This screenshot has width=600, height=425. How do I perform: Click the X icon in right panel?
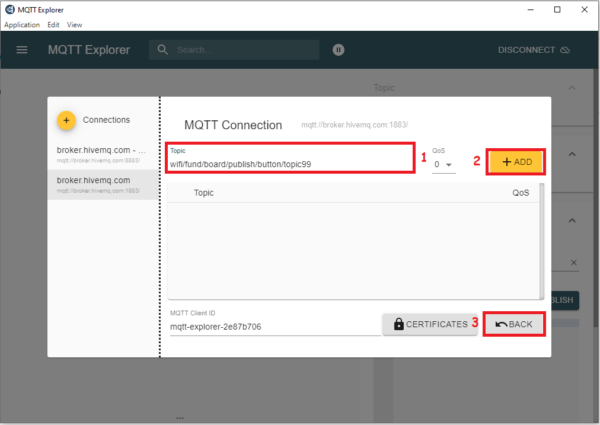coord(574,263)
